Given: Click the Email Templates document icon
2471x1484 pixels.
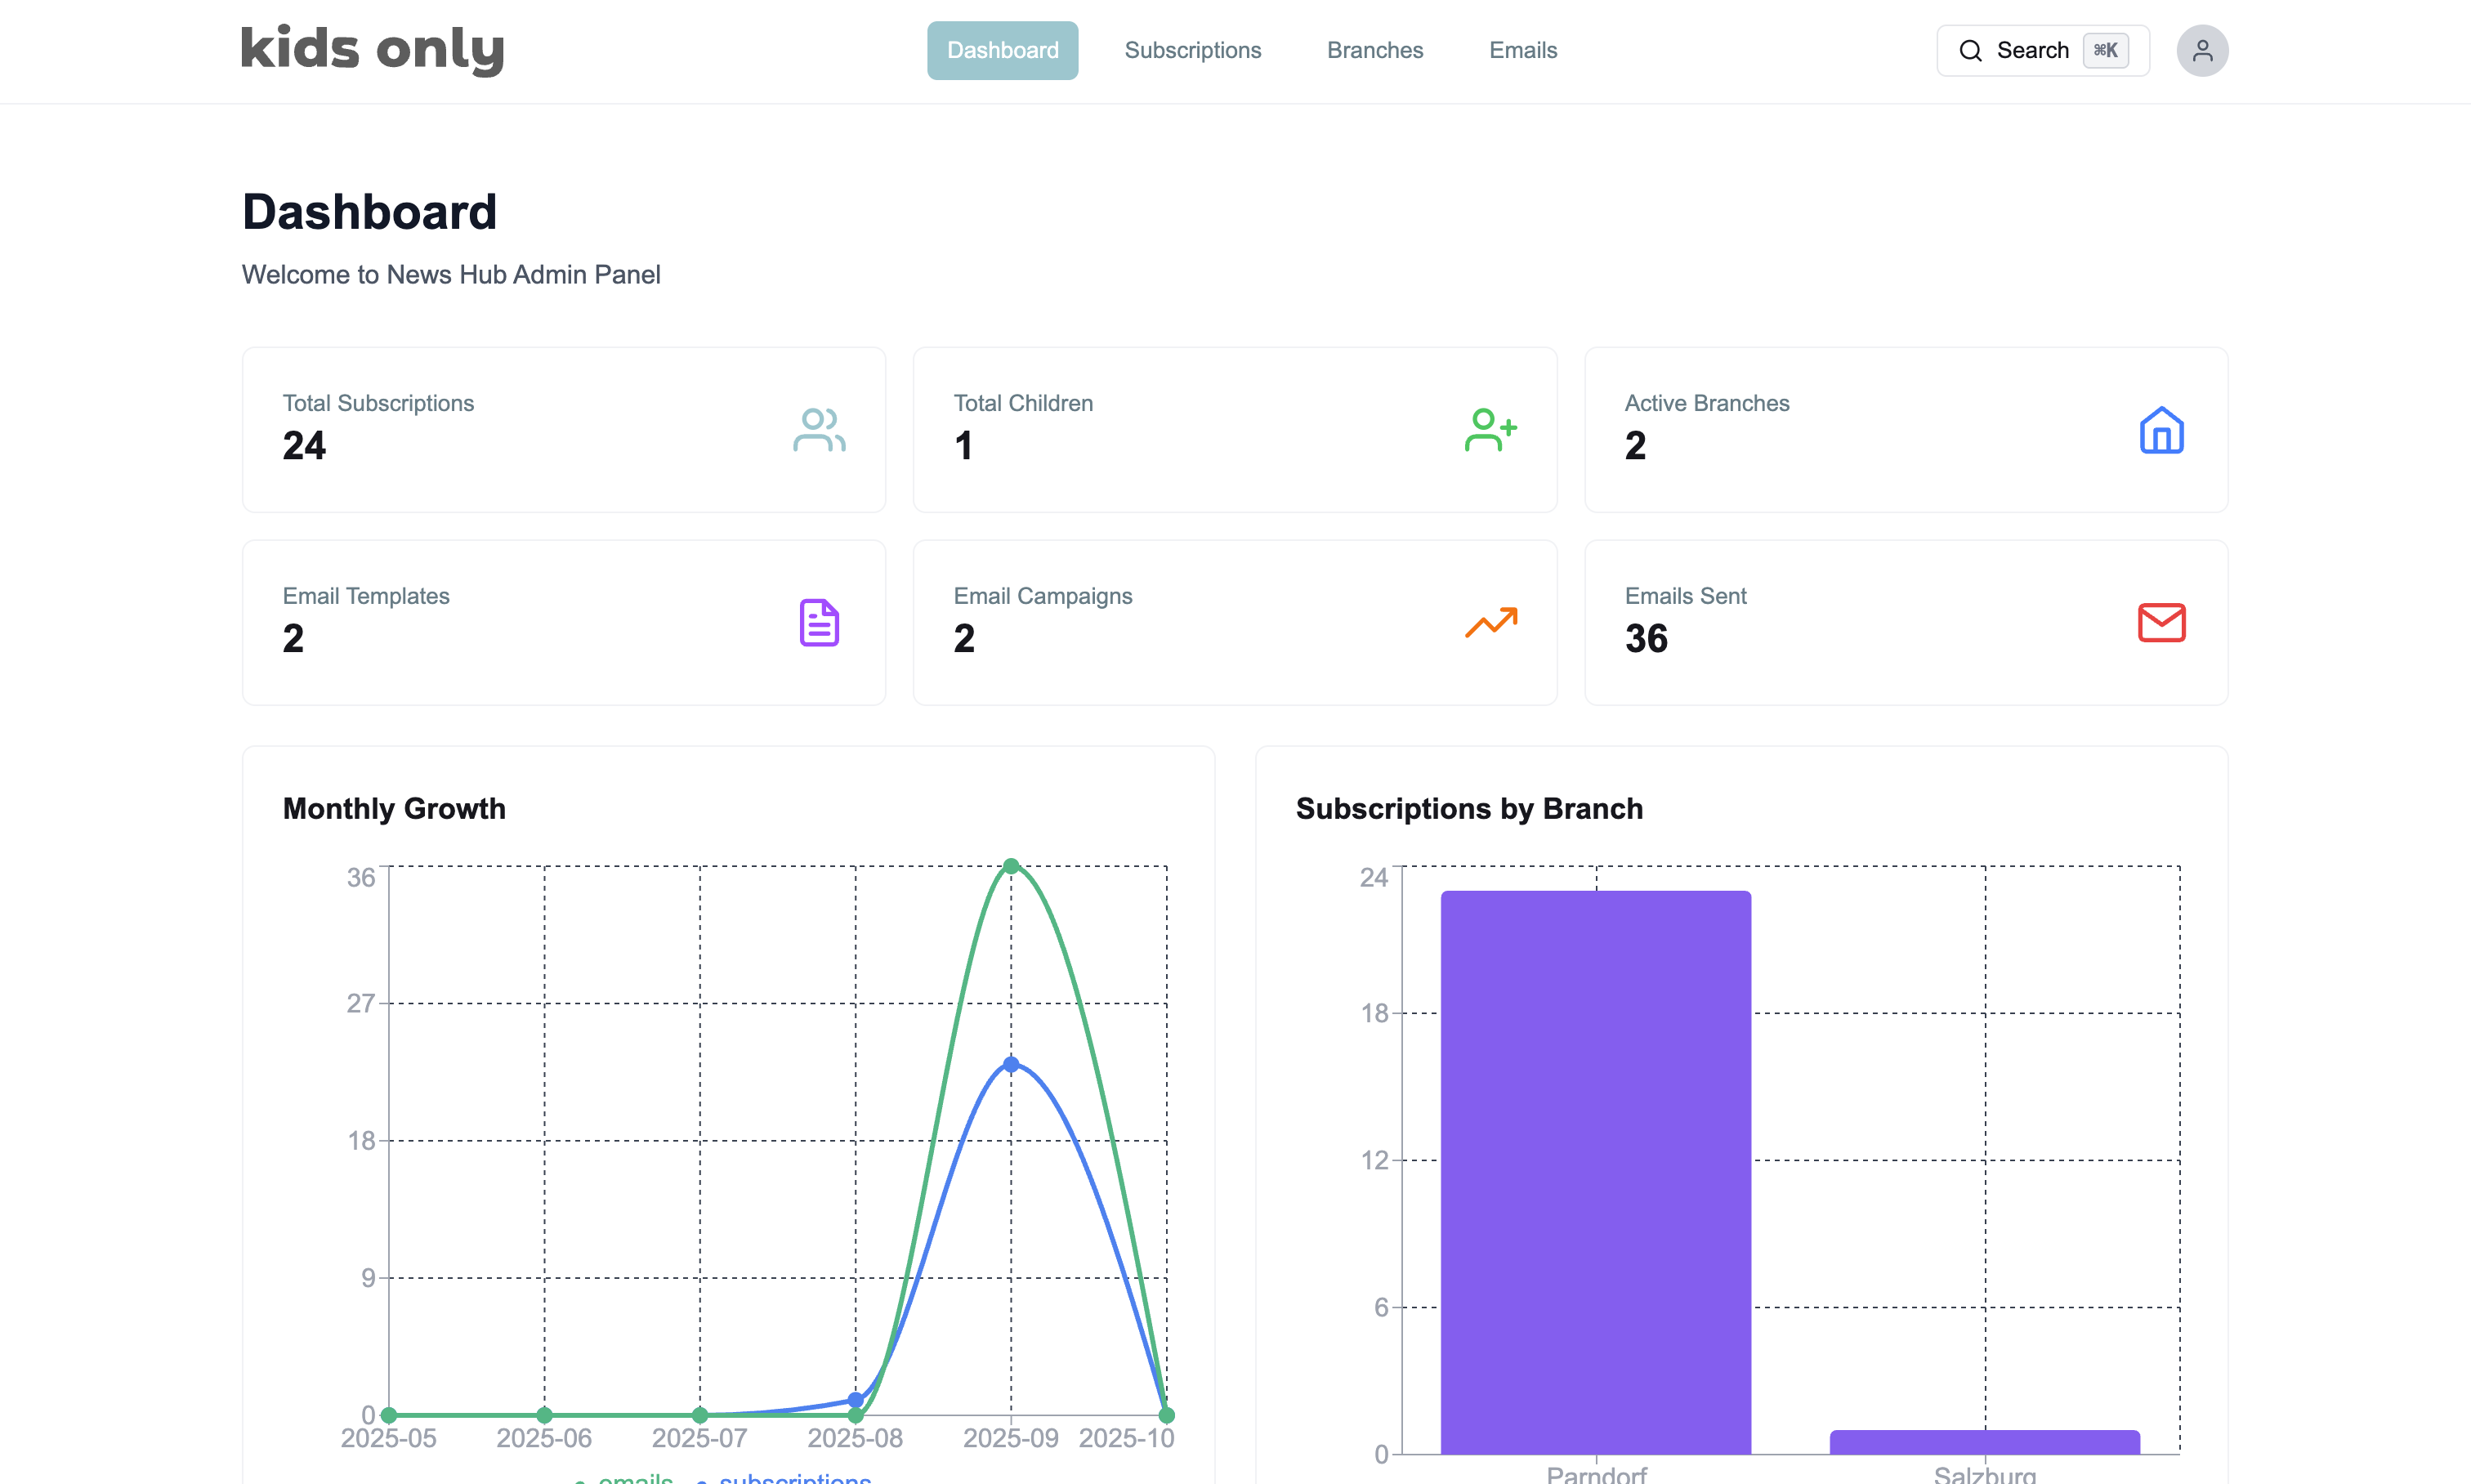Looking at the screenshot, I should point(819,623).
